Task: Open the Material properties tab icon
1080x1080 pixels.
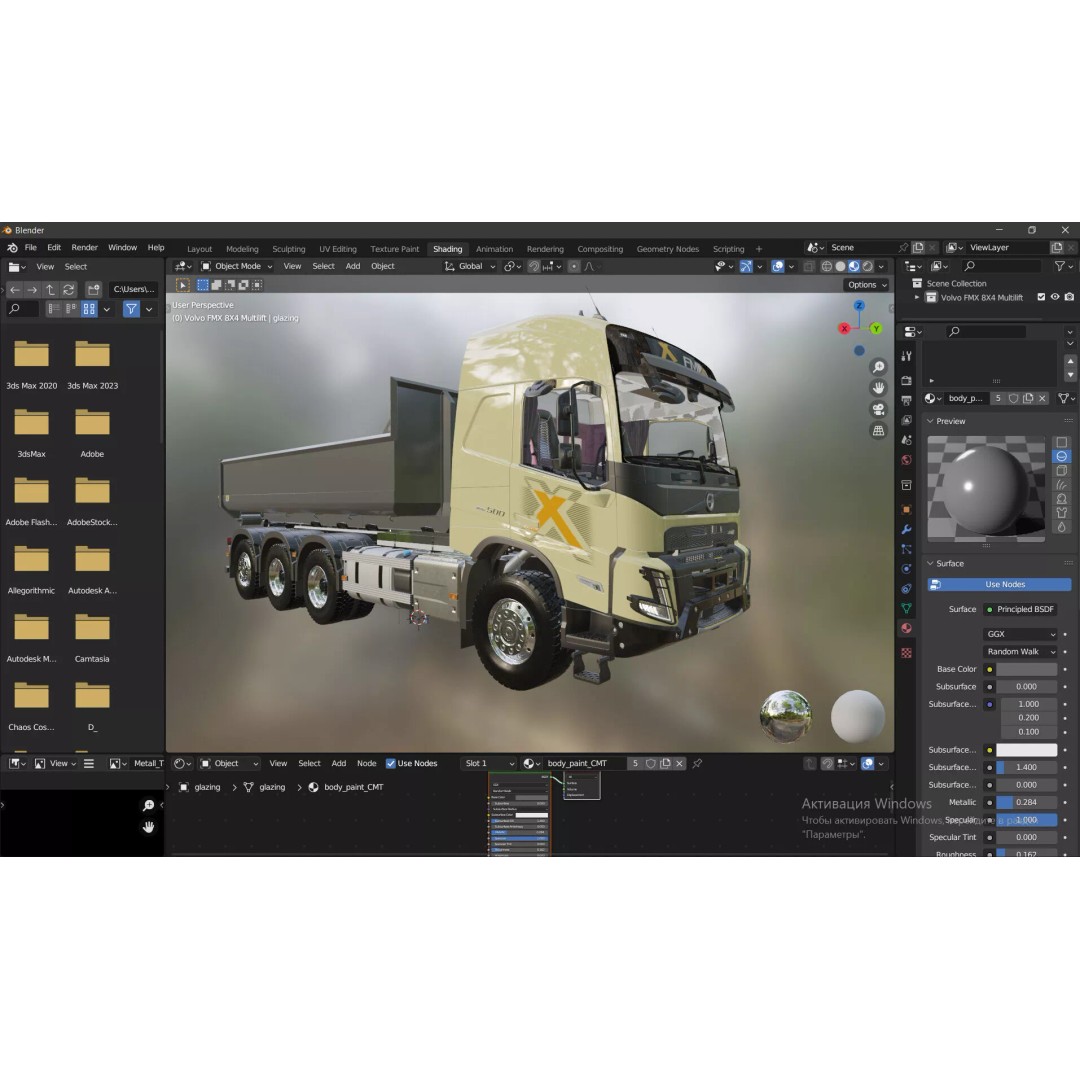Action: pyautogui.click(x=906, y=628)
